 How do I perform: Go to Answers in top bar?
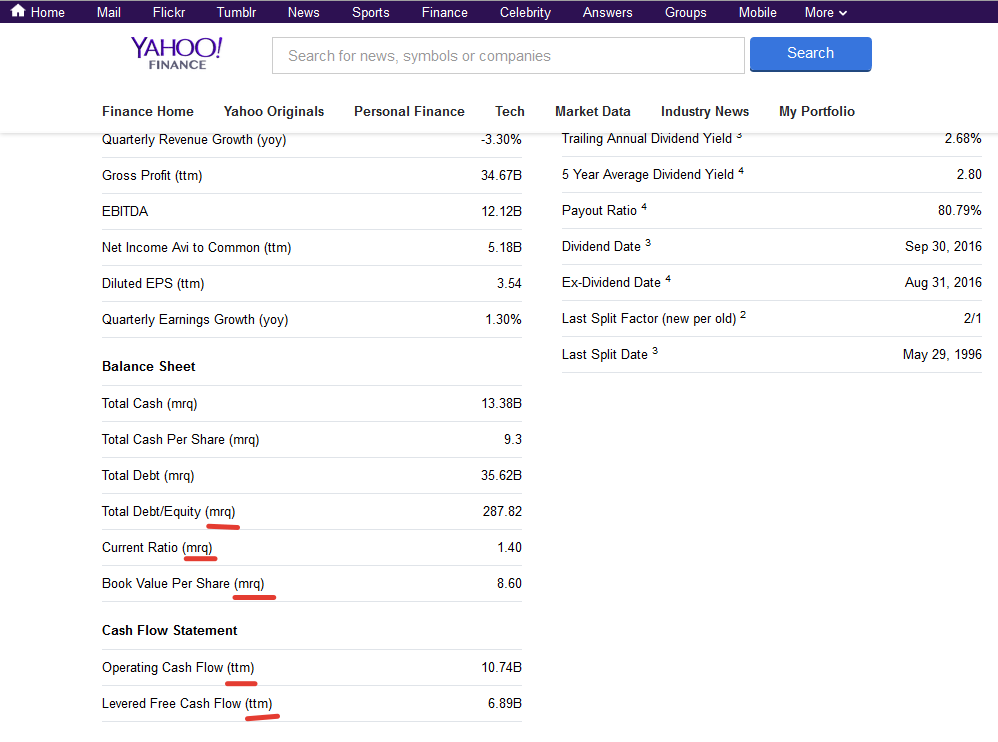(607, 12)
